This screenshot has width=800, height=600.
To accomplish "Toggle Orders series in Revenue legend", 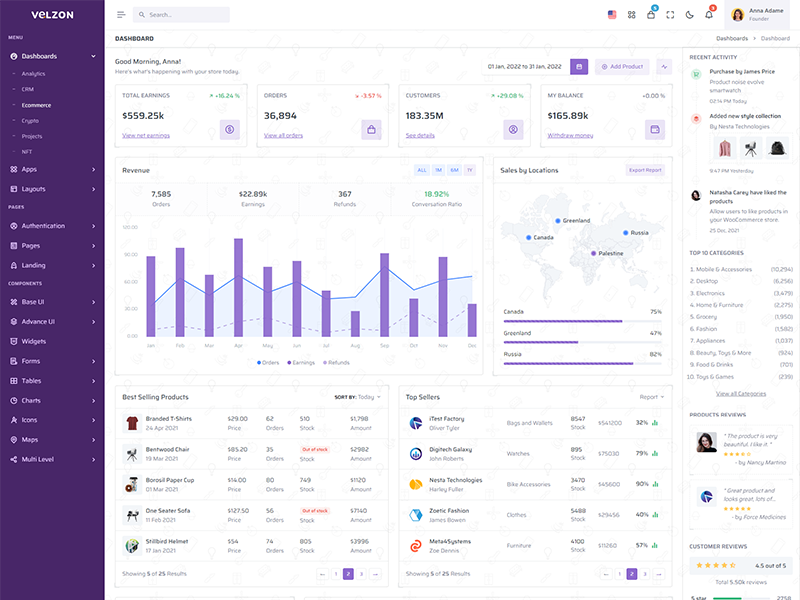I will coord(268,362).
